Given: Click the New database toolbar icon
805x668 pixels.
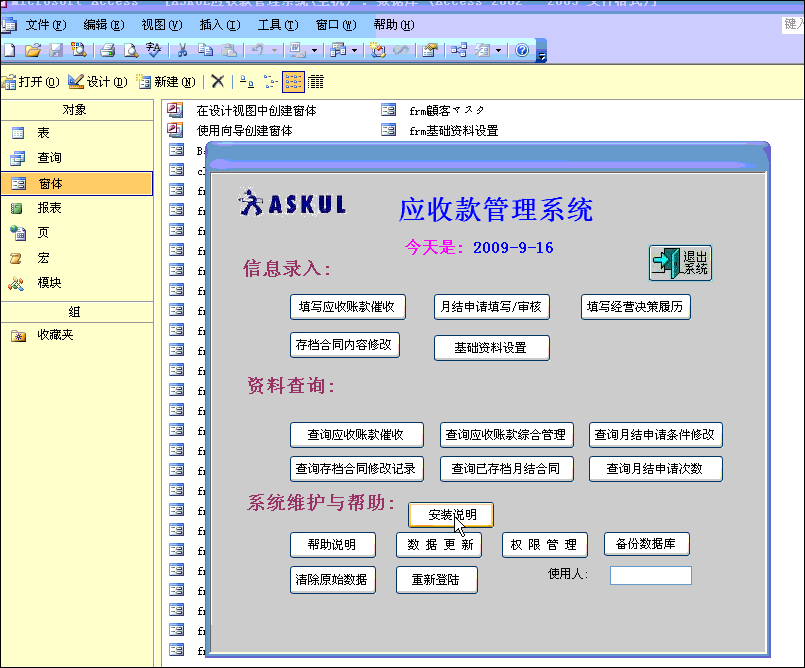Looking at the screenshot, I should 10,50.
